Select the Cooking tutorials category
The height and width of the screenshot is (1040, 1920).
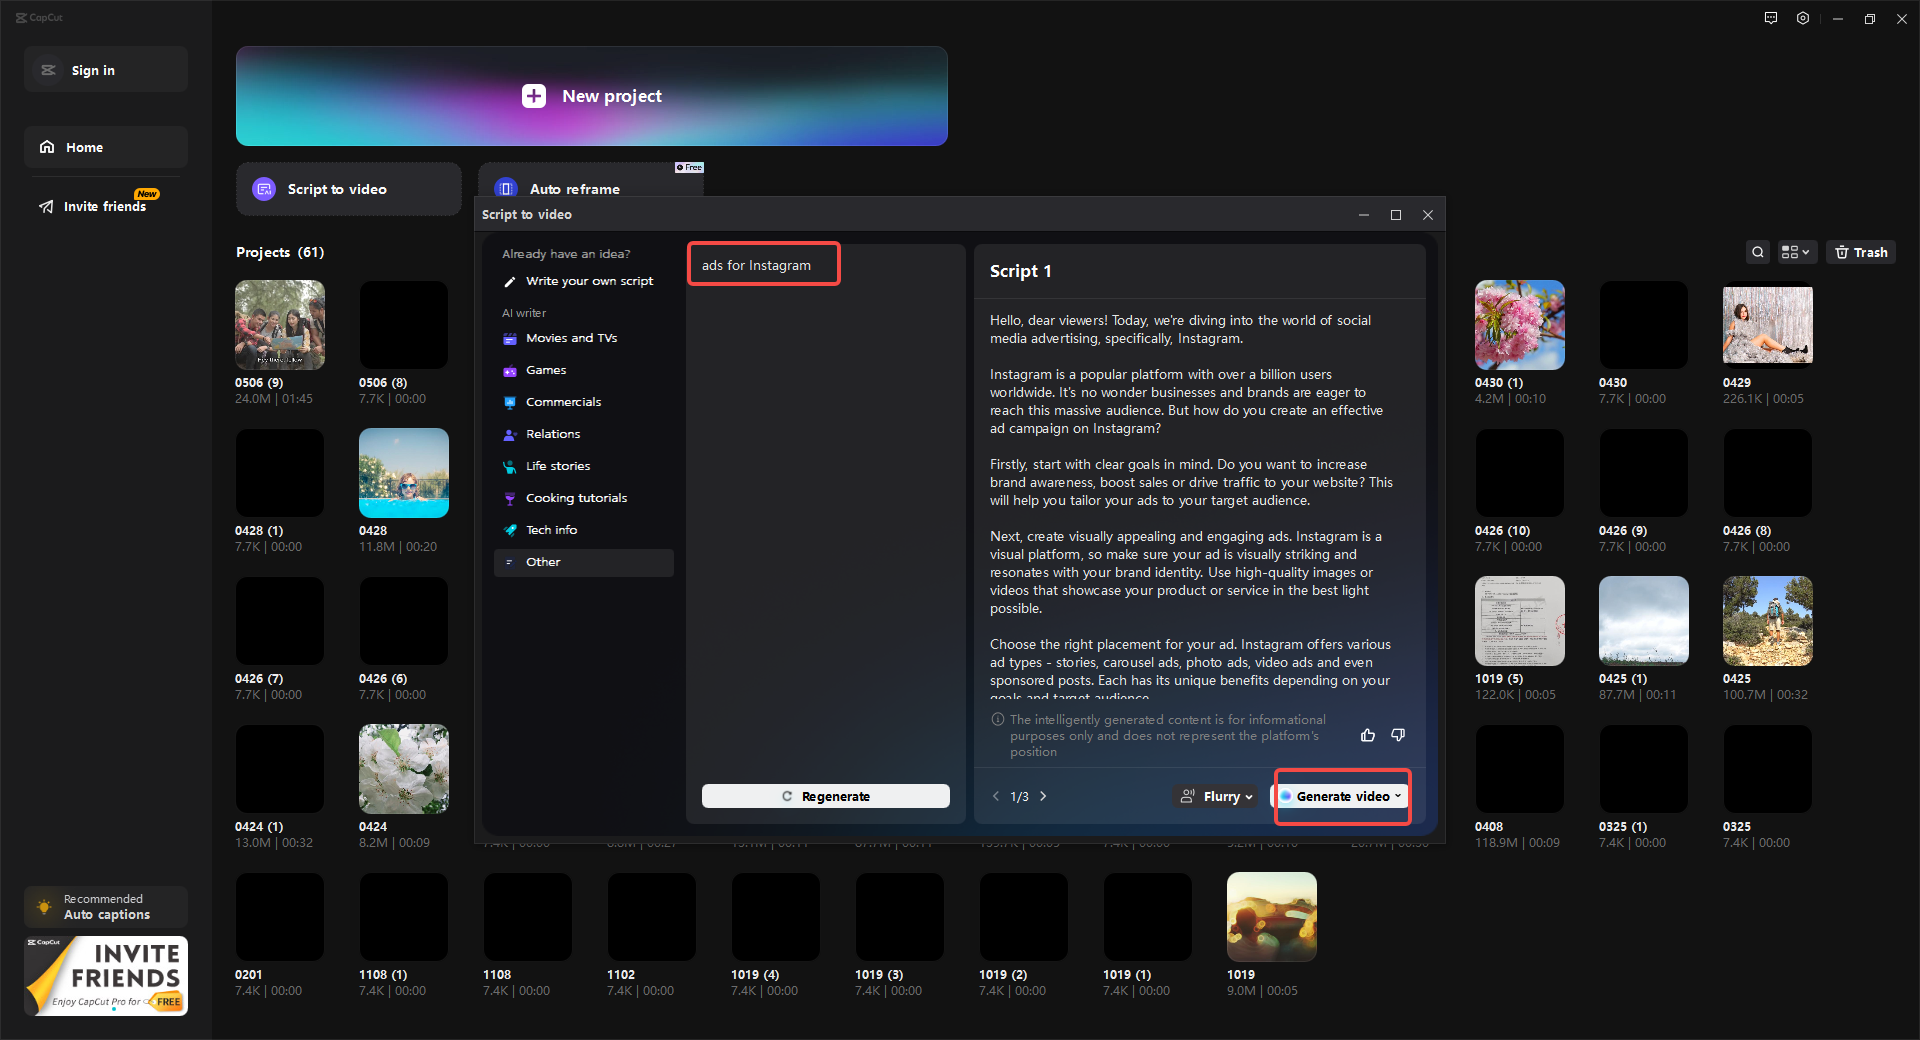point(577,497)
